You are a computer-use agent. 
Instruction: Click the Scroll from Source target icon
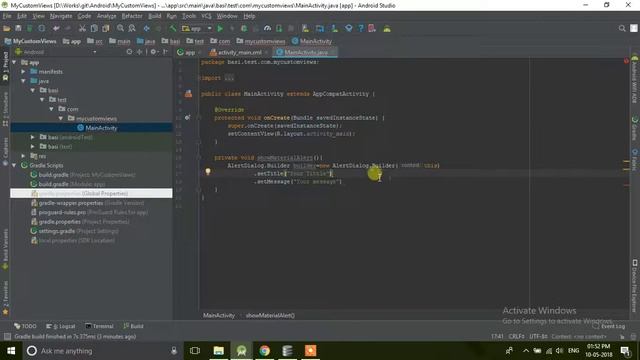(129, 52)
